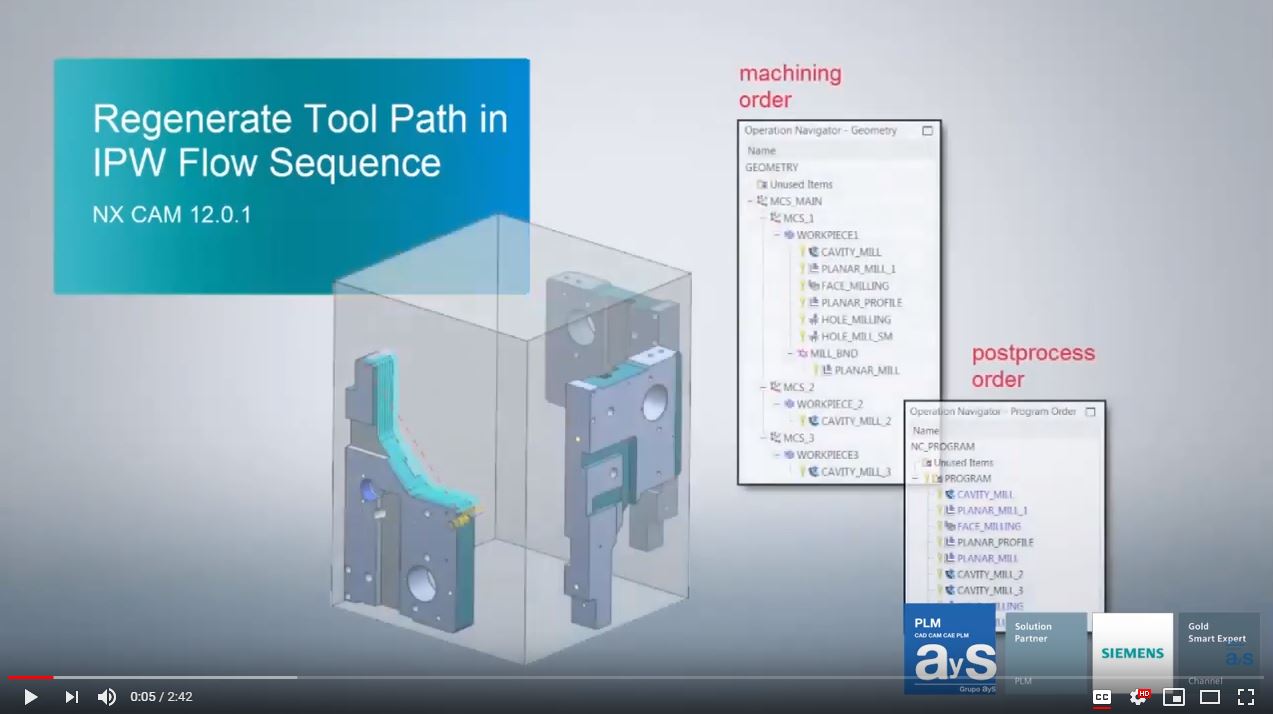Select CAVITY_MILL_3 in Program Order navigator
This screenshot has height=714, width=1273.
990,591
